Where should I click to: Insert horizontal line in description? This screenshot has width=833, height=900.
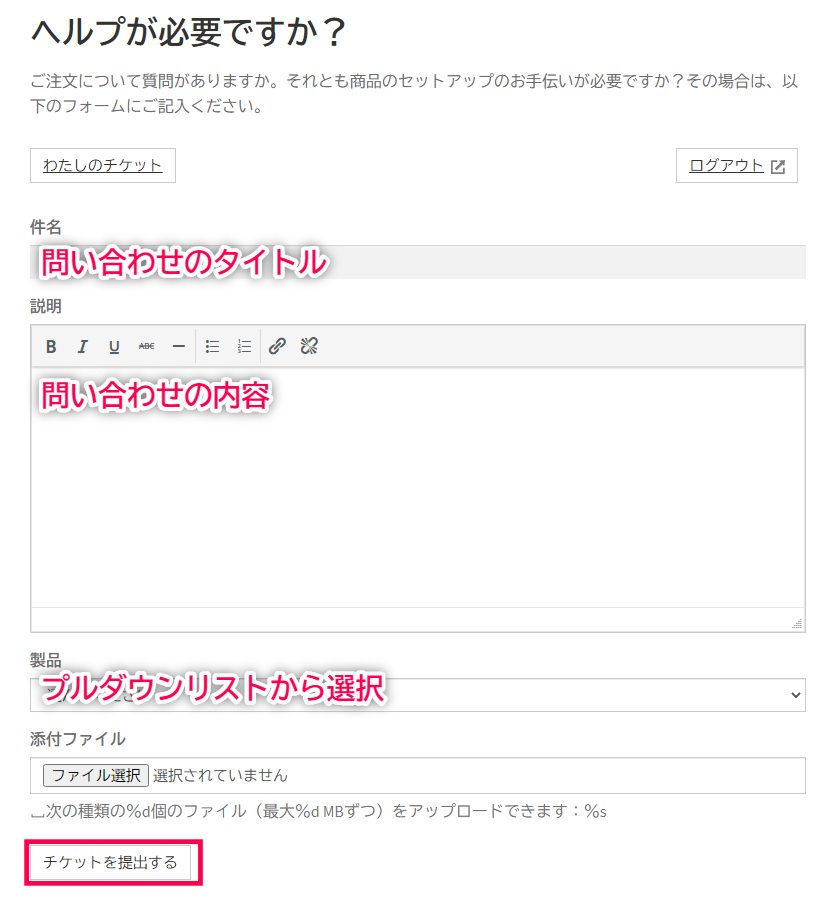pos(179,347)
